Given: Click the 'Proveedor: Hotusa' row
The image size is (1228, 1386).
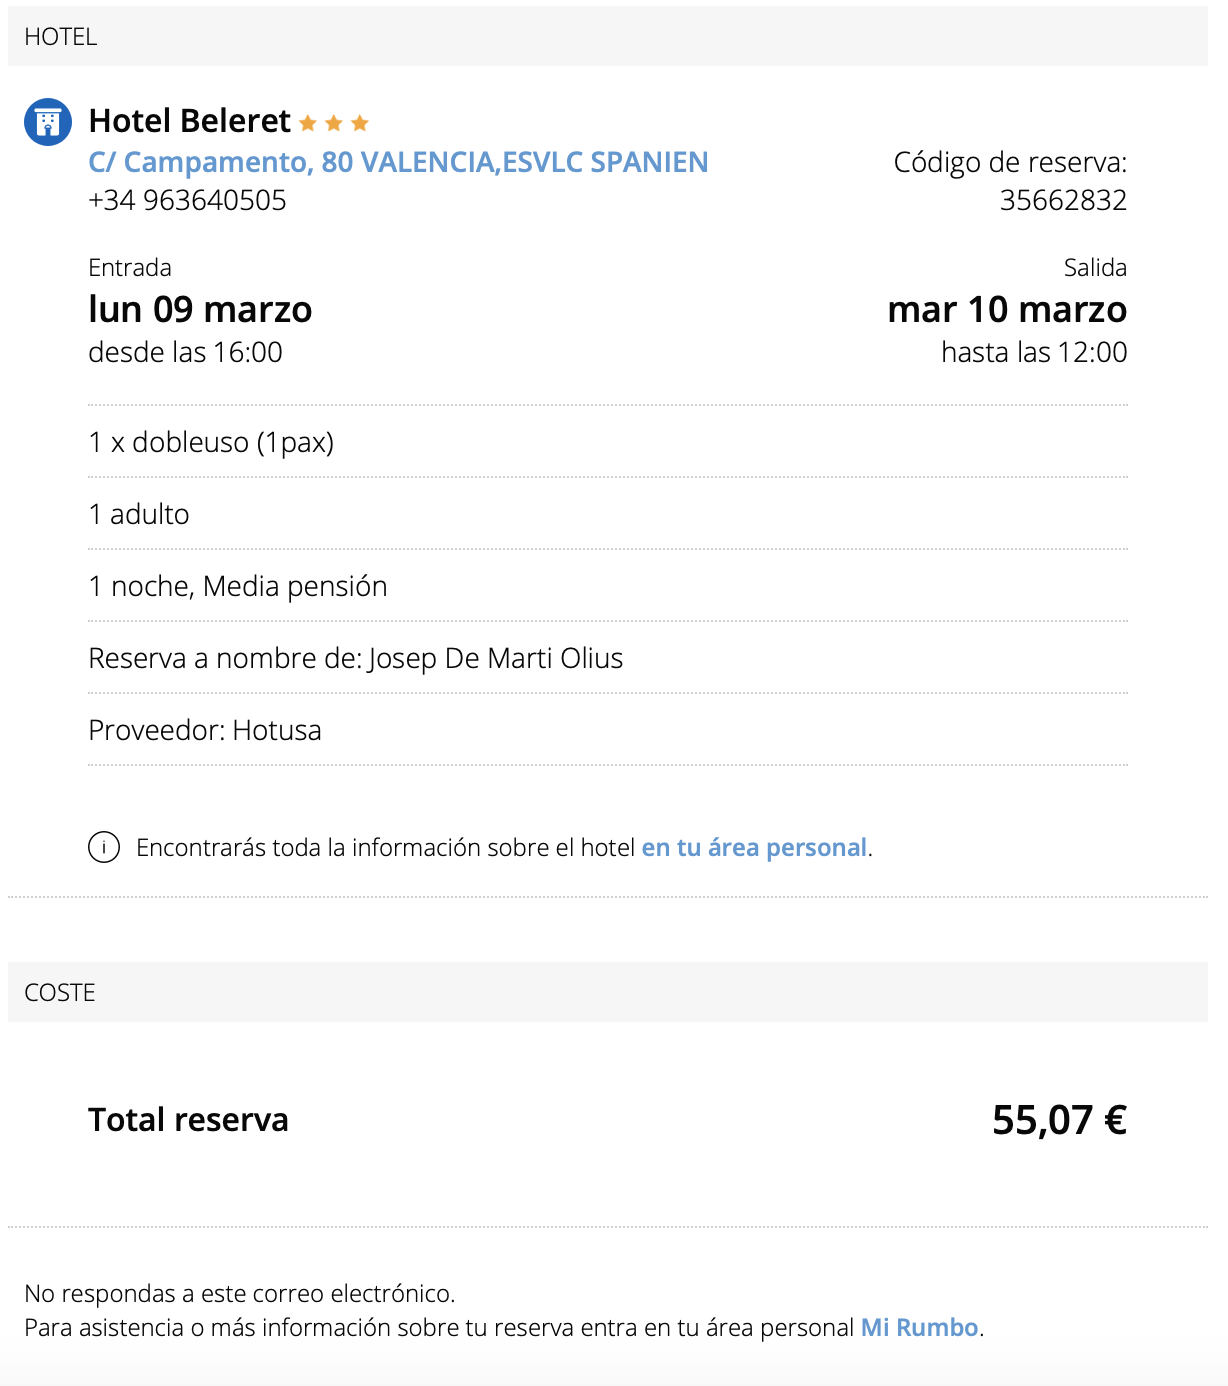Looking at the screenshot, I should [x=608, y=730].
